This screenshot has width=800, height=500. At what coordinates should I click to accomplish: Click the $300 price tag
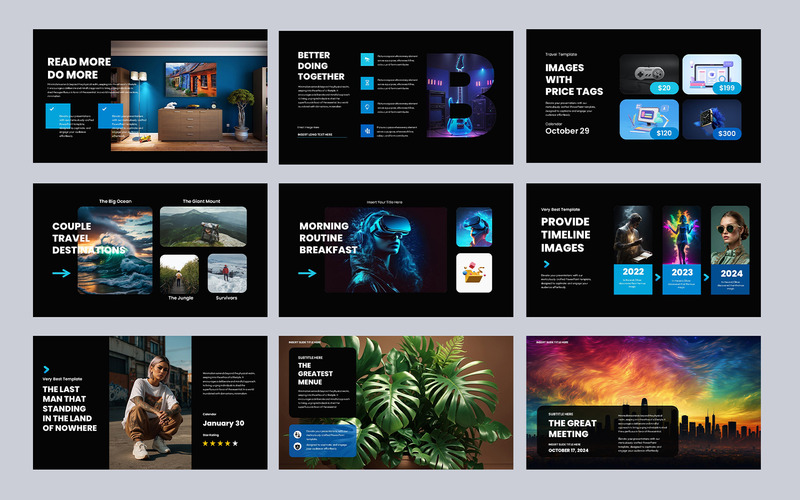click(x=725, y=133)
